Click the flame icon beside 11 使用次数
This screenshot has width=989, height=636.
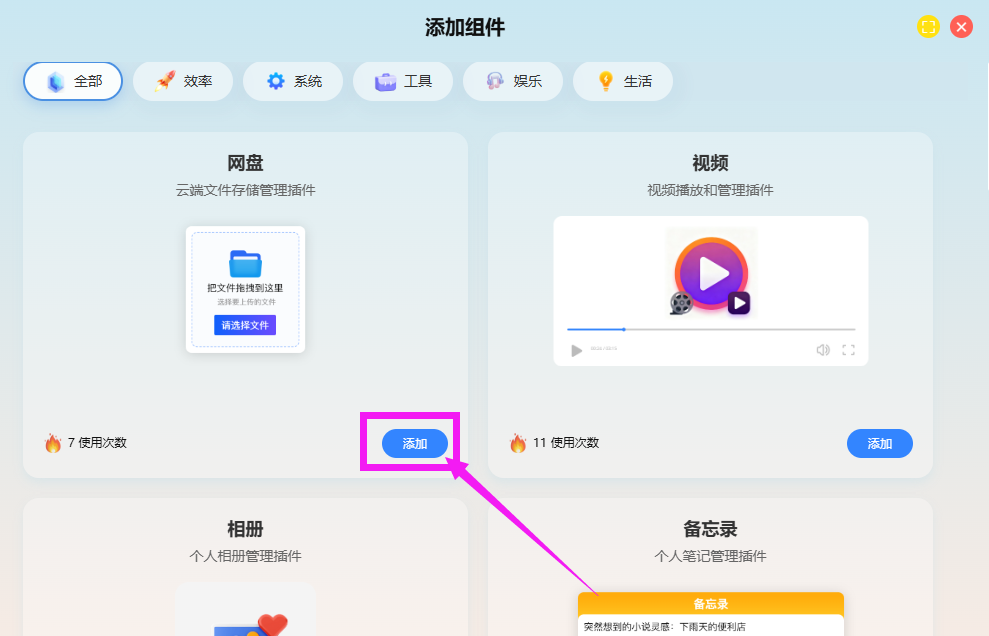518,443
